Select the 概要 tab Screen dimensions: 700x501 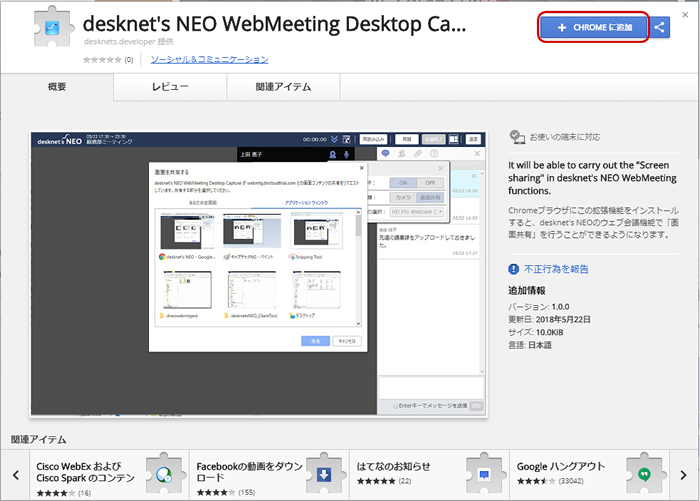tap(57, 87)
